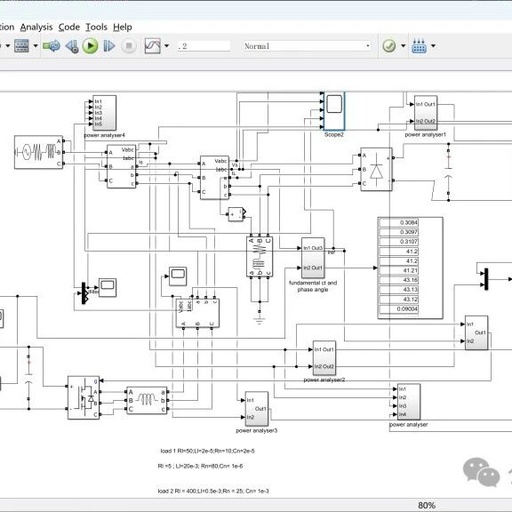
Task: Select the small scope above lower measurement block
Action: point(178,276)
